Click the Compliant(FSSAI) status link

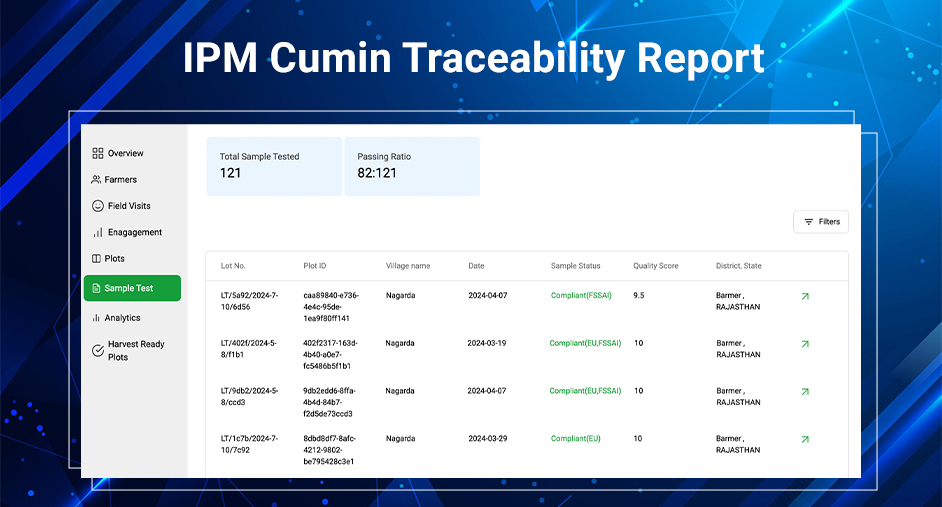tap(581, 296)
